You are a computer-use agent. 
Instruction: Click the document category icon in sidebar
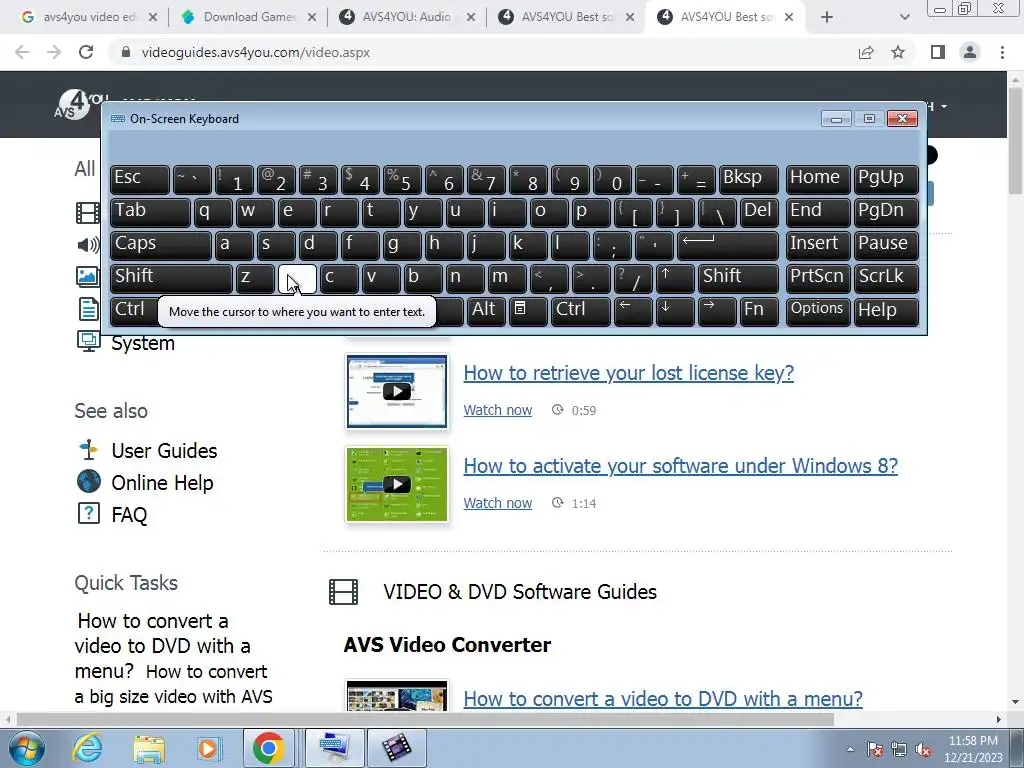88,309
